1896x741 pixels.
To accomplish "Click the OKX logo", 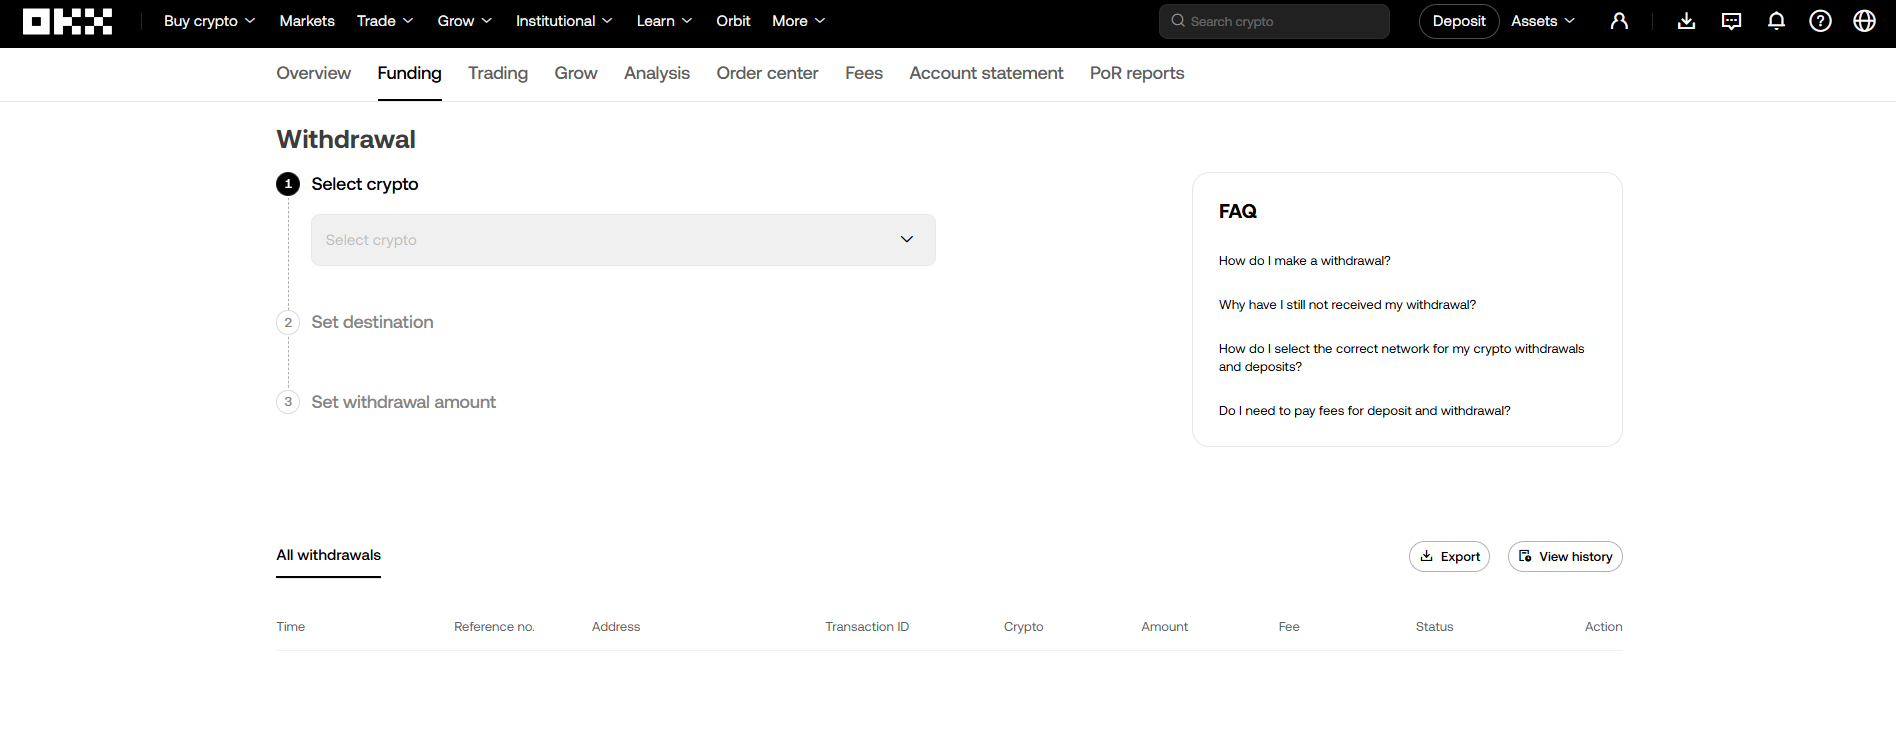I will [x=67, y=21].
